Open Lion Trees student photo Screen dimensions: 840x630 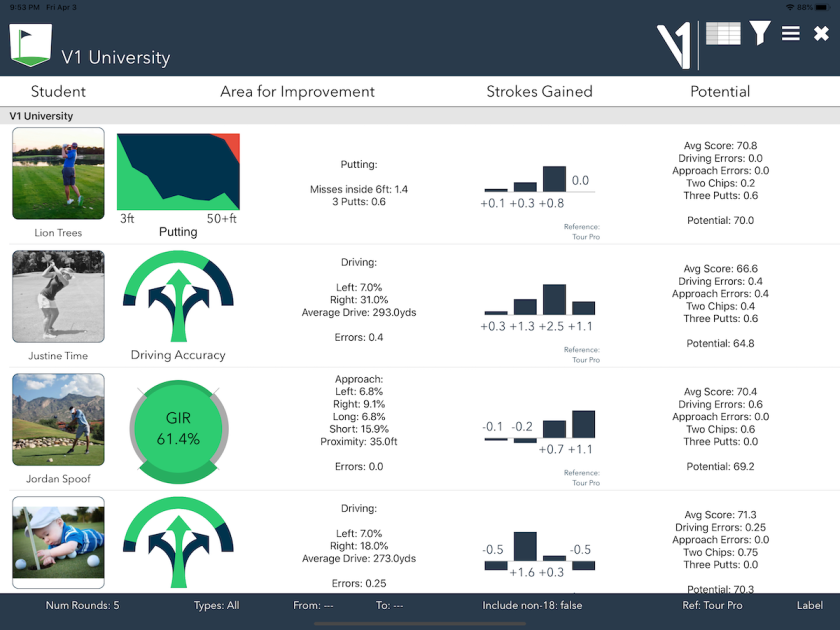coord(58,174)
